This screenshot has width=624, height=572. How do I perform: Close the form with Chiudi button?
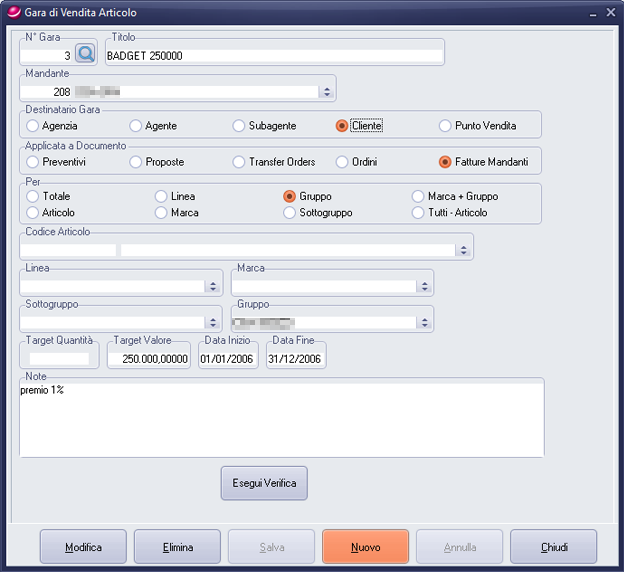click(x=553, y=547)
